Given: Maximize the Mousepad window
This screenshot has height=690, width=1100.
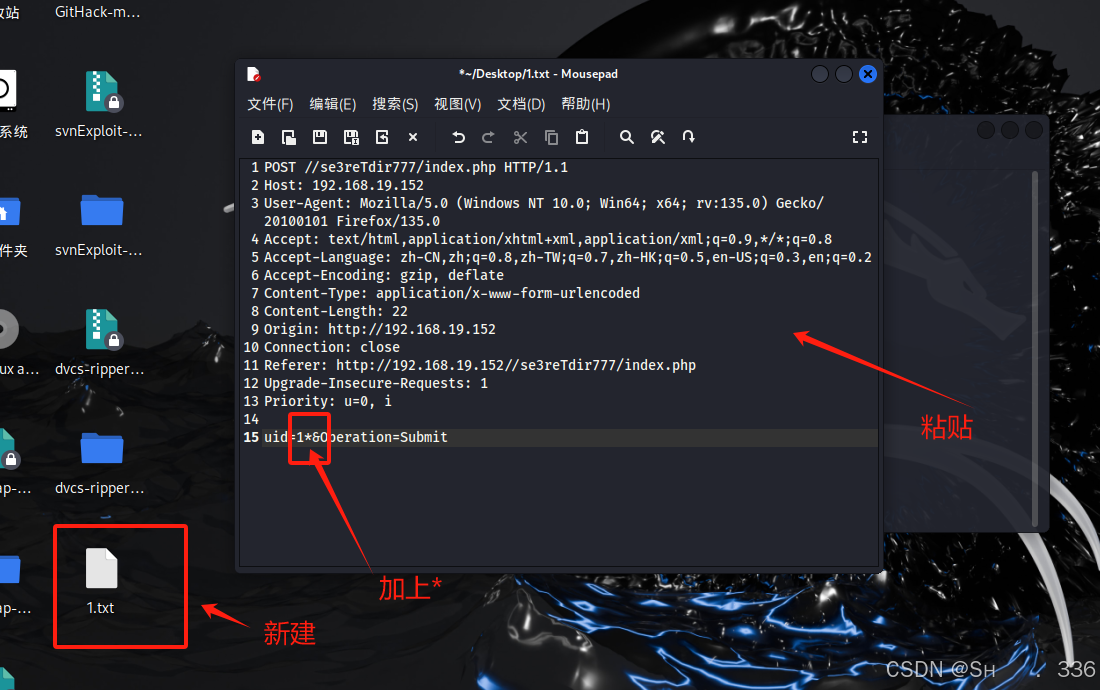Looking at the screenshot, I should (x=844, y=74).
